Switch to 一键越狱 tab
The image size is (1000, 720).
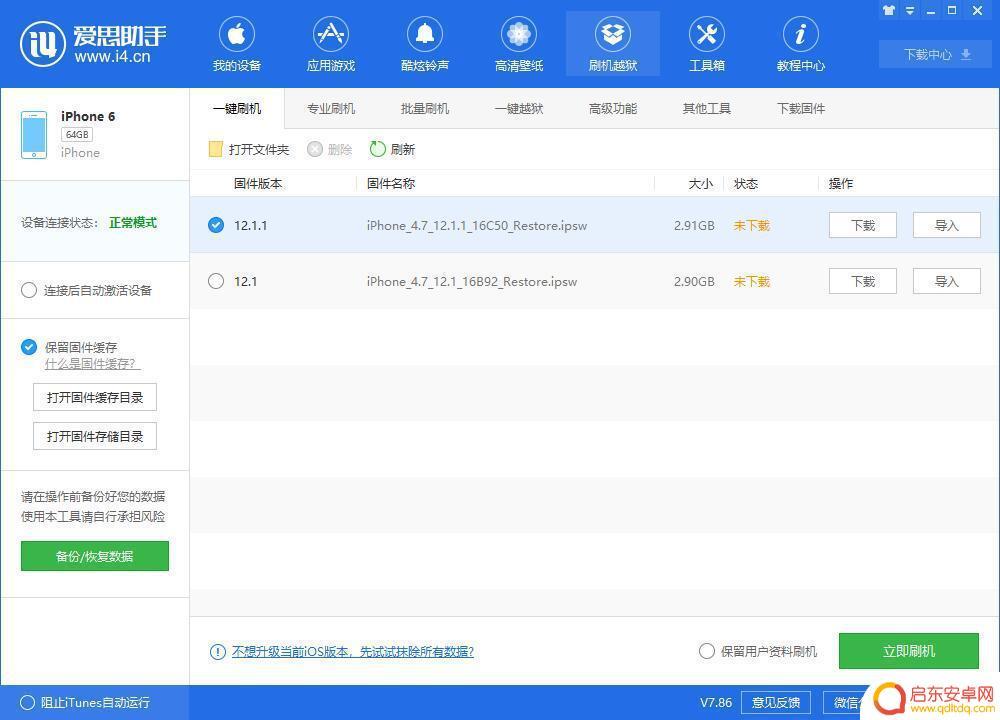(x=519, y=108)
